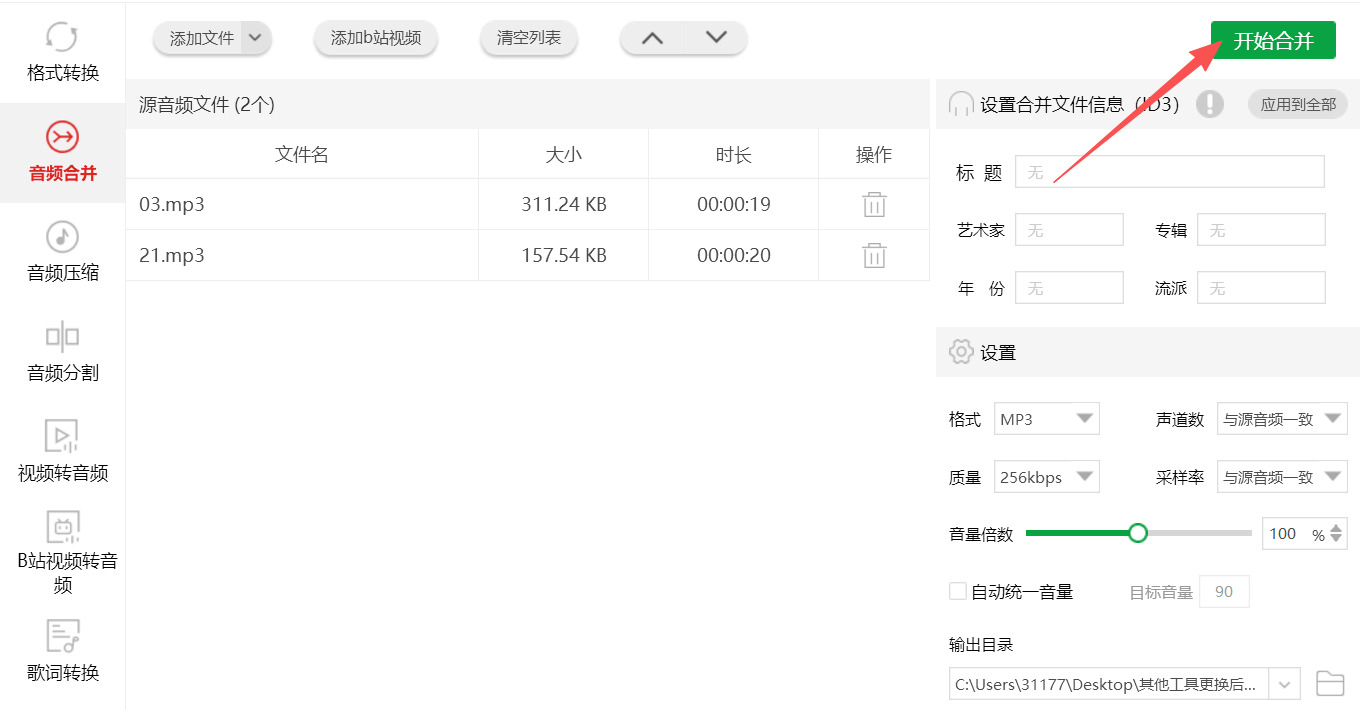1360x710 pixels.
Task: Click the headphone icon by 设置合并文件信息
Action: [x=960, y=104]
